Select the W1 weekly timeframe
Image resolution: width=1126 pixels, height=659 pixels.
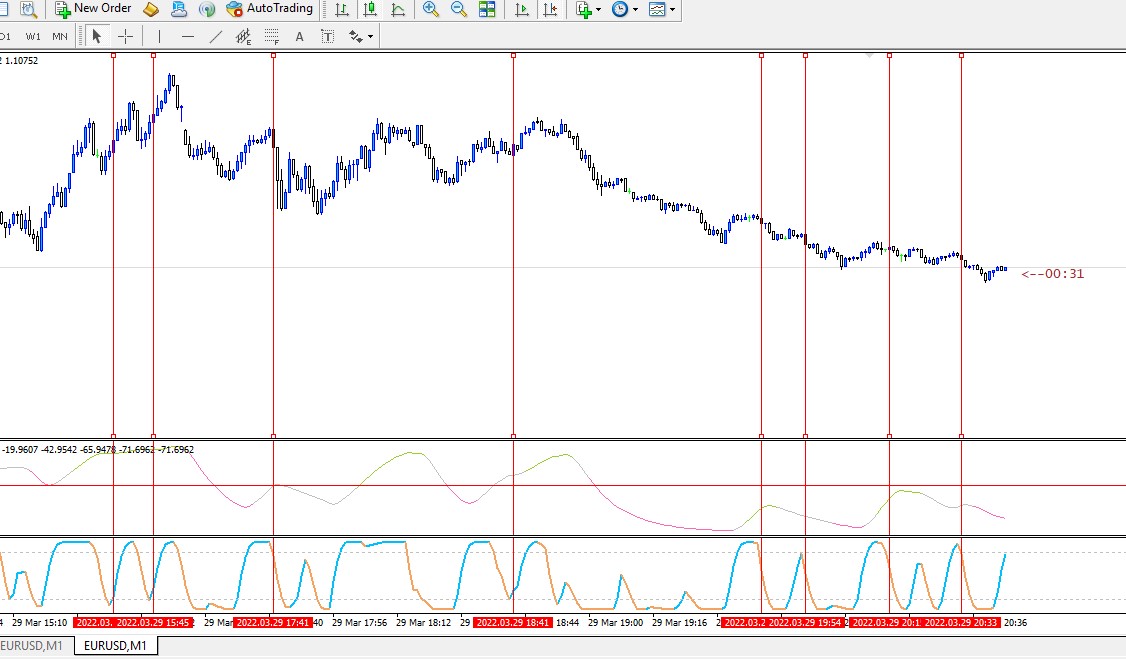[33, 36]
